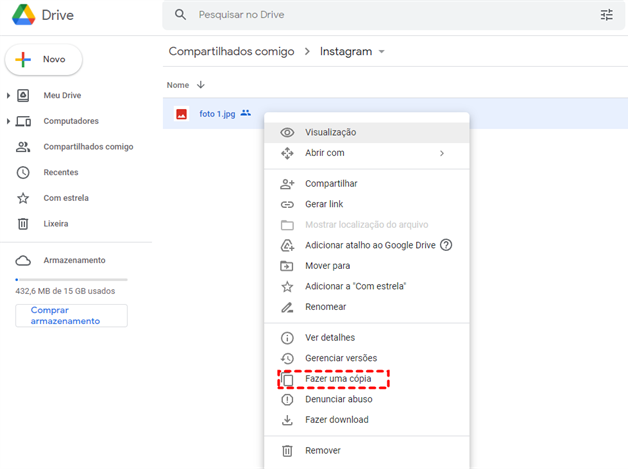
Task: Click the Instagram breadcrumb label
Action: [346, 52]
